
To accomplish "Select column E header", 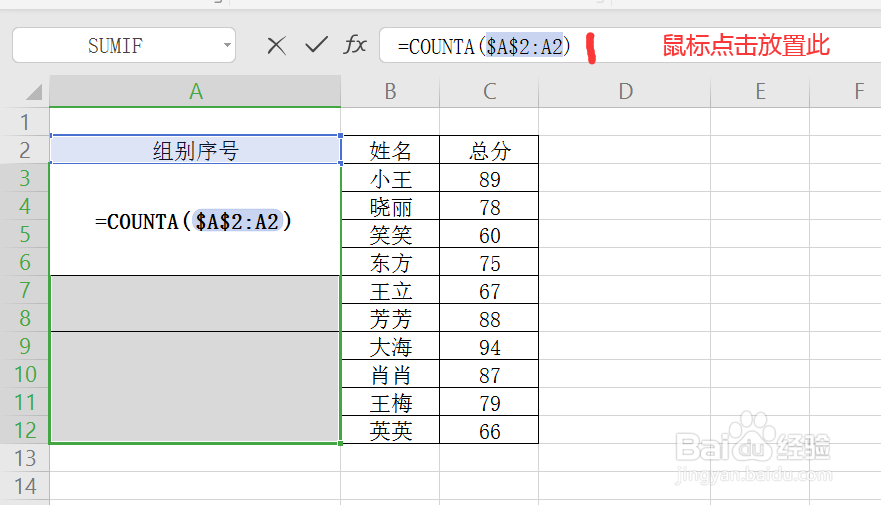I will coord(760,92).
